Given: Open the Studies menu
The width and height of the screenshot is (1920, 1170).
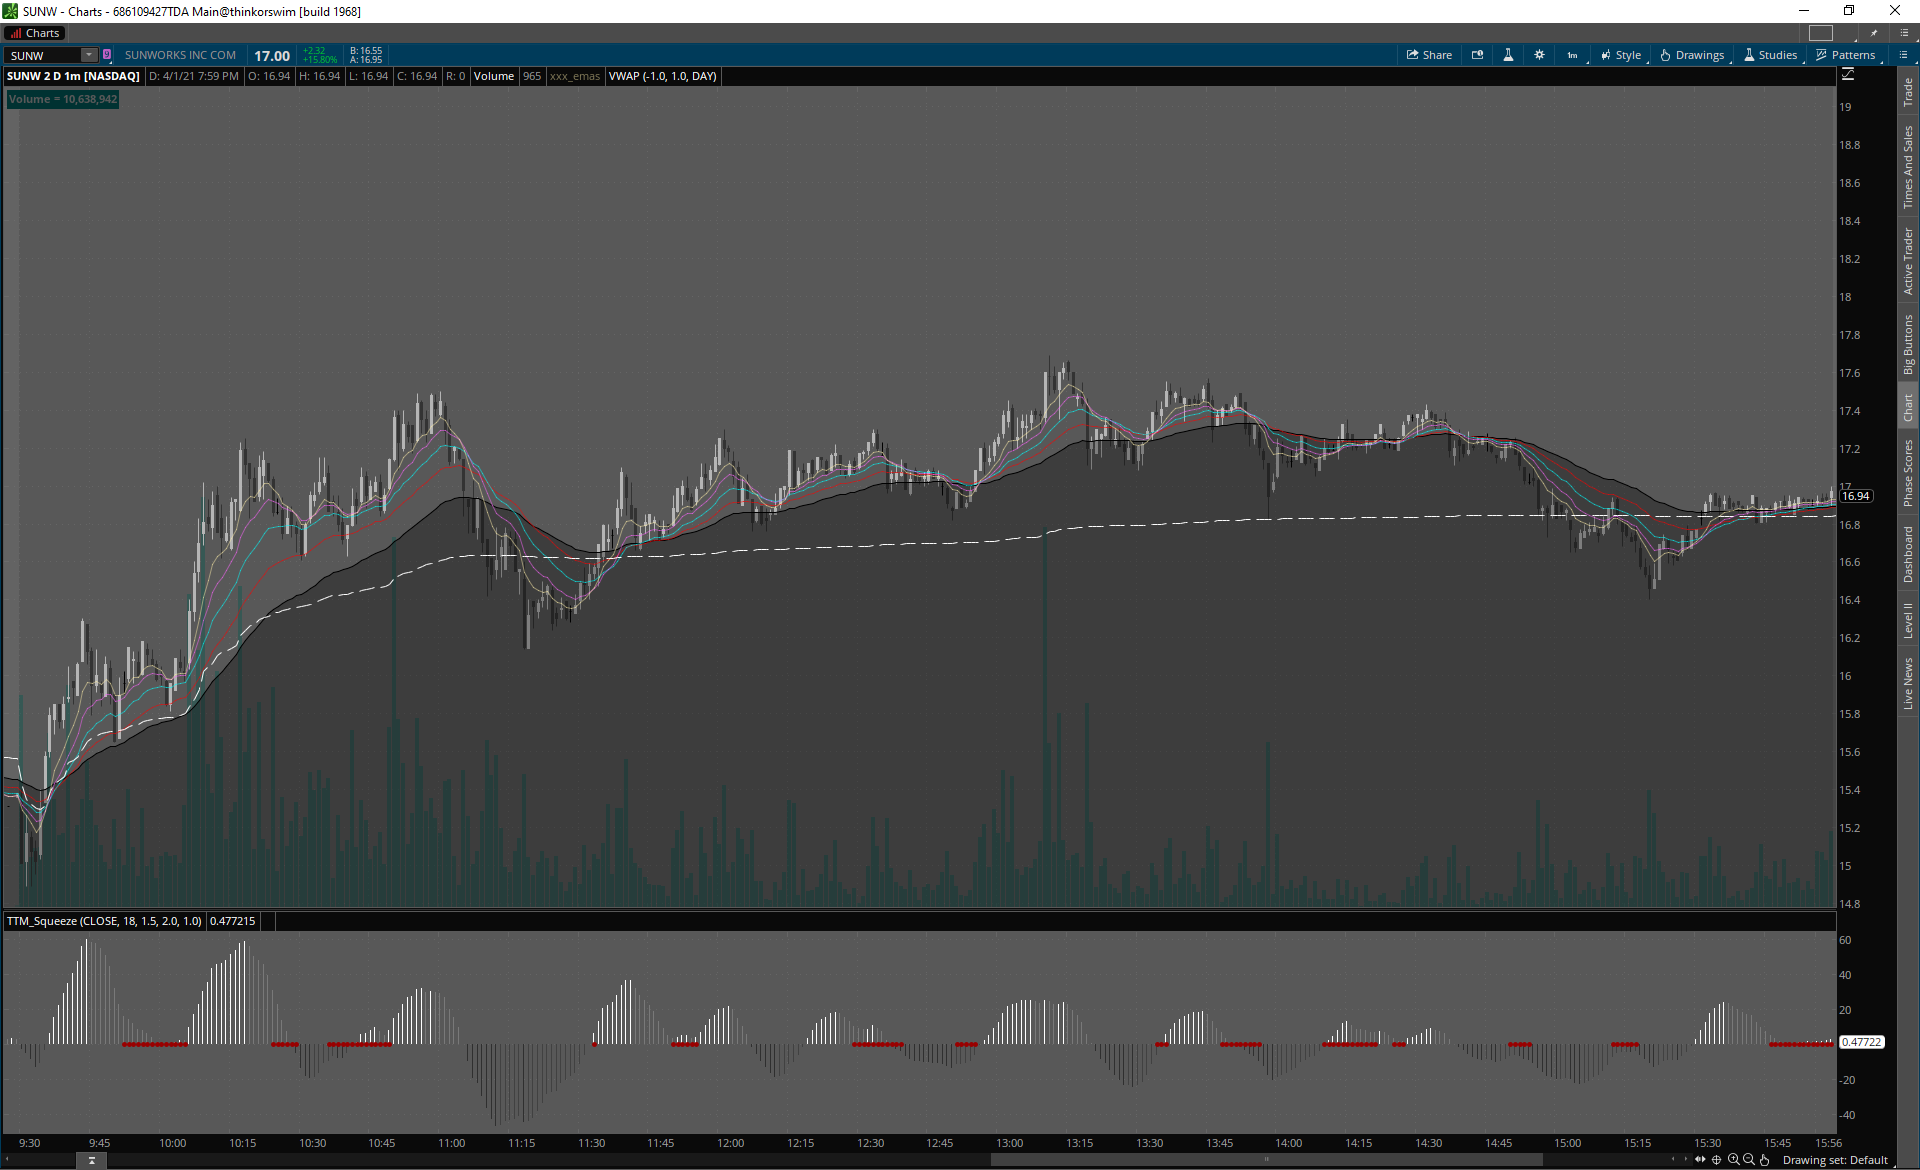Looking at the screenshot, I should click(x=1770, y=55).
